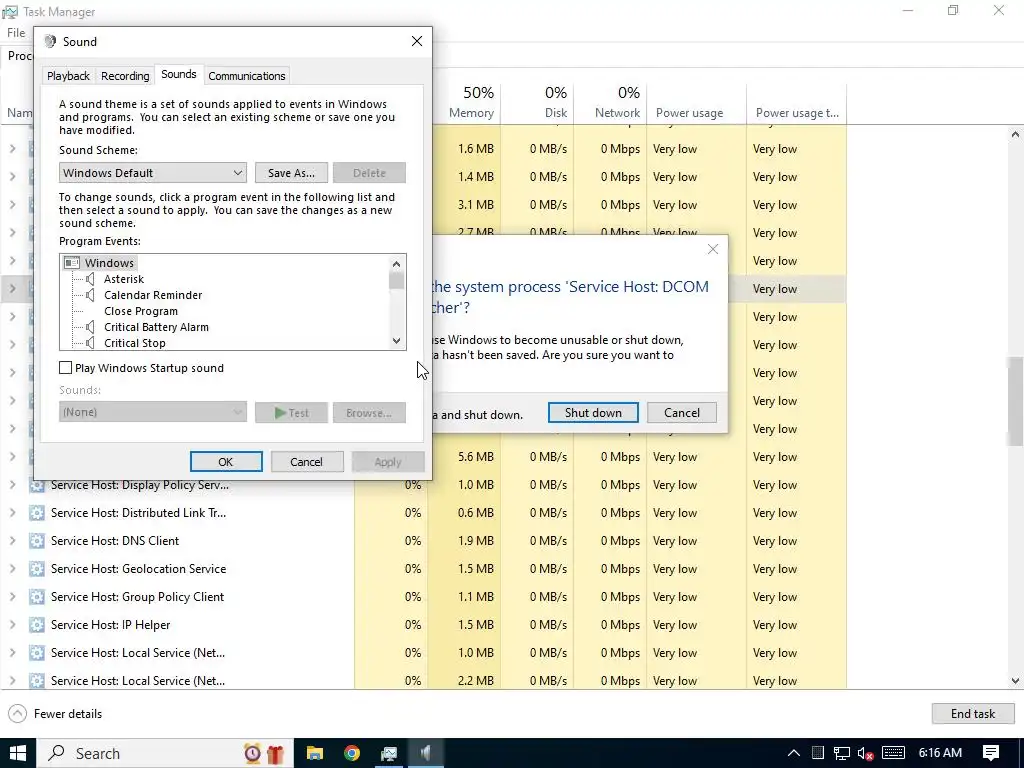Open the Windows Start menu
Screen dimensions: 1024x768
[x=17, y=753]
